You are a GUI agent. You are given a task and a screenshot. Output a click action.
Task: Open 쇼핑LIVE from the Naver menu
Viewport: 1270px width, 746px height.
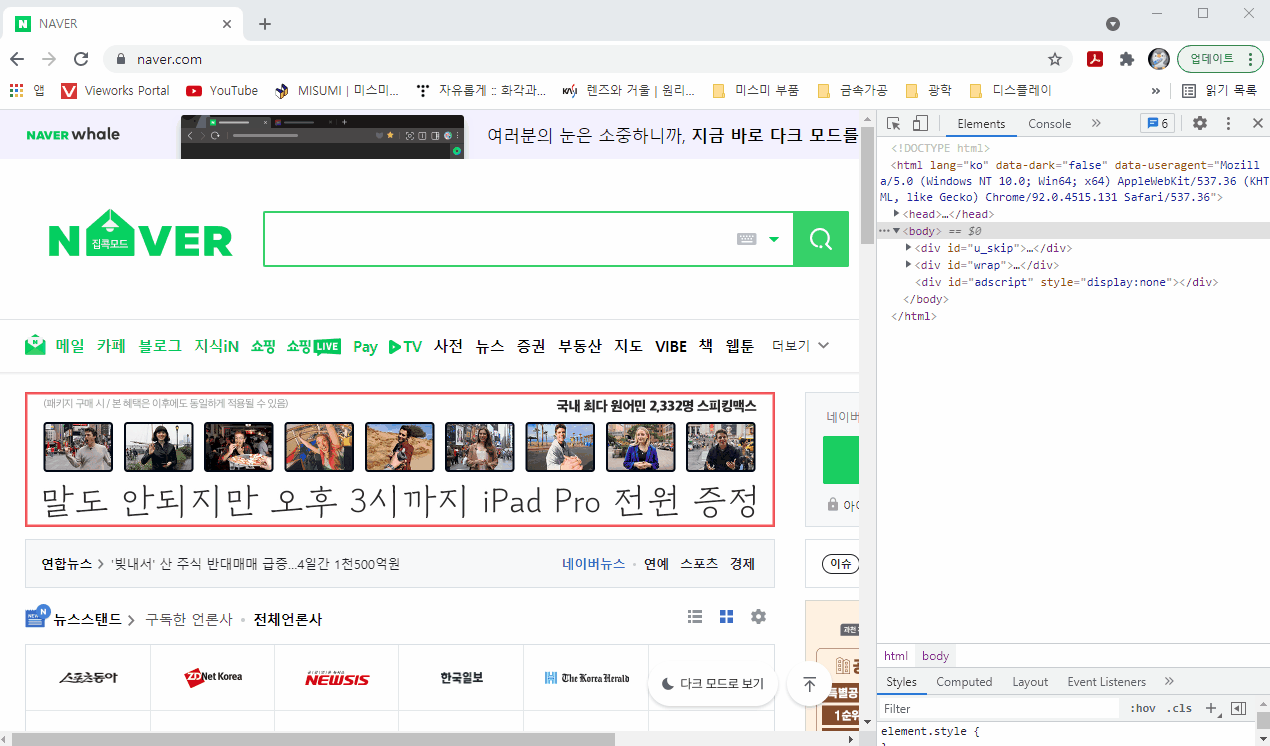pyautogui.click(x=314, y=346)
